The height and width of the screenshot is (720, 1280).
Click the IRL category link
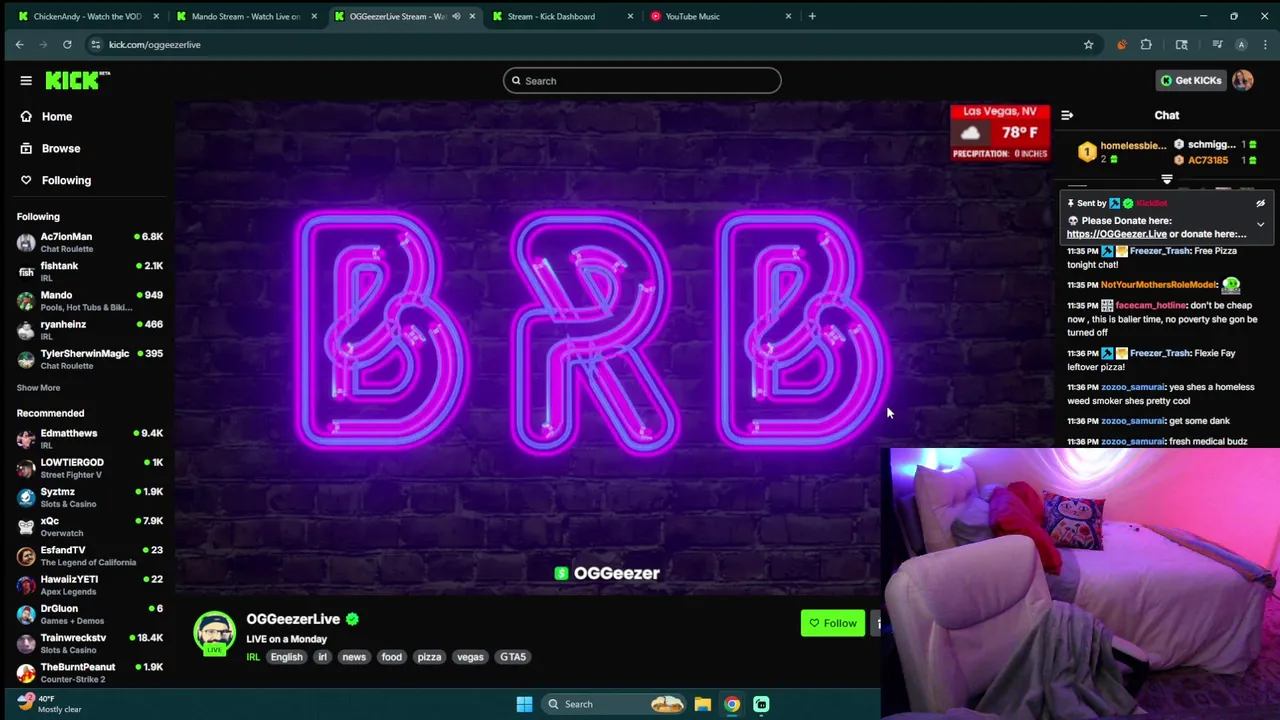pyautogui.click(x=253, y=657)
